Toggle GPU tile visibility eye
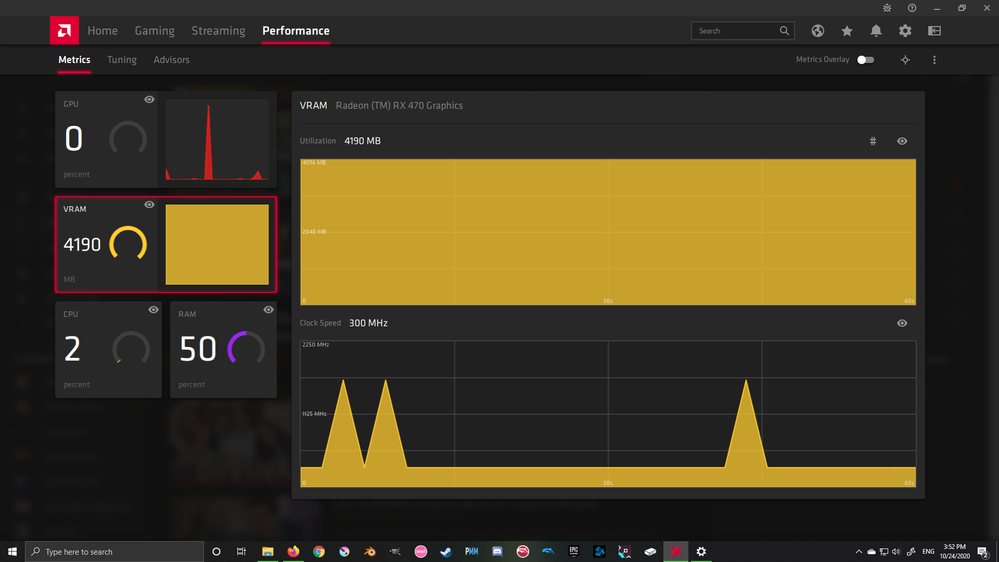999x562 pixels. [149, 99]
